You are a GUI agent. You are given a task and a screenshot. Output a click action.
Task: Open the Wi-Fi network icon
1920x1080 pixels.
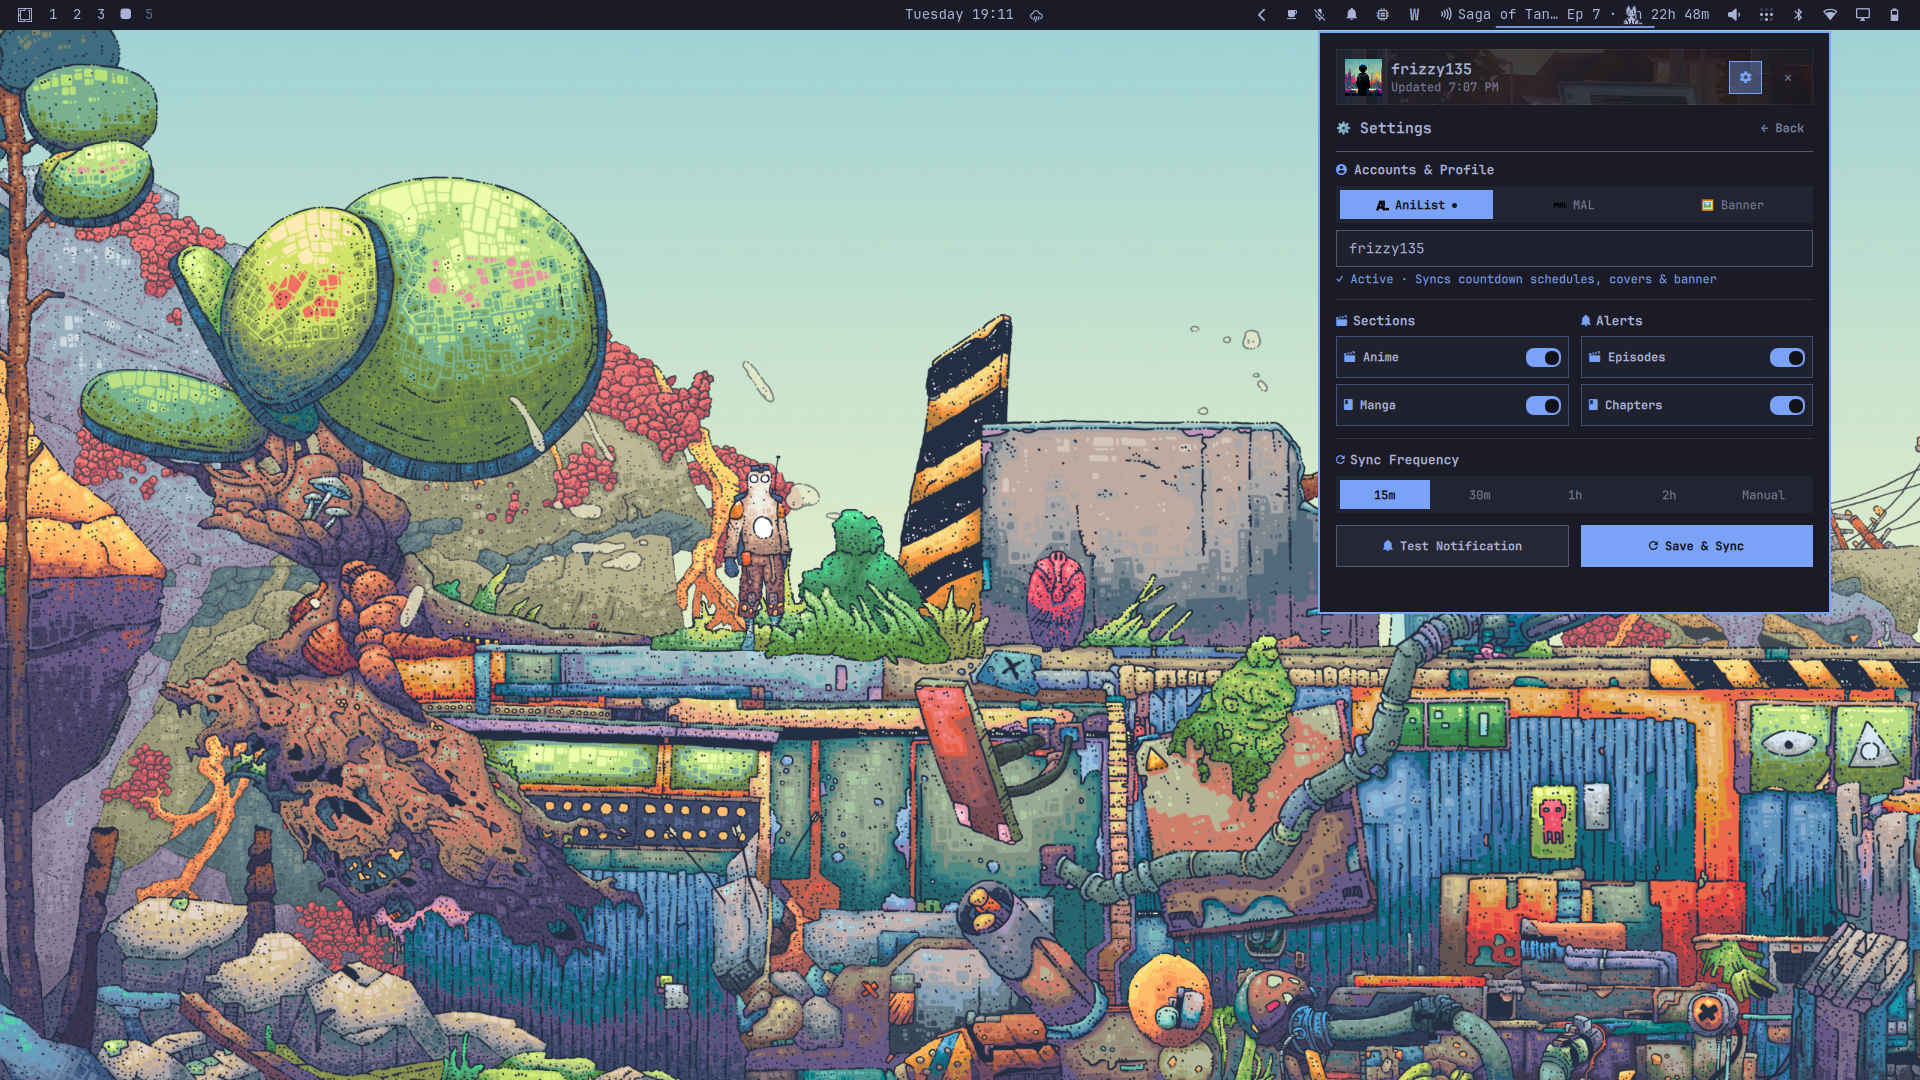1830,14
